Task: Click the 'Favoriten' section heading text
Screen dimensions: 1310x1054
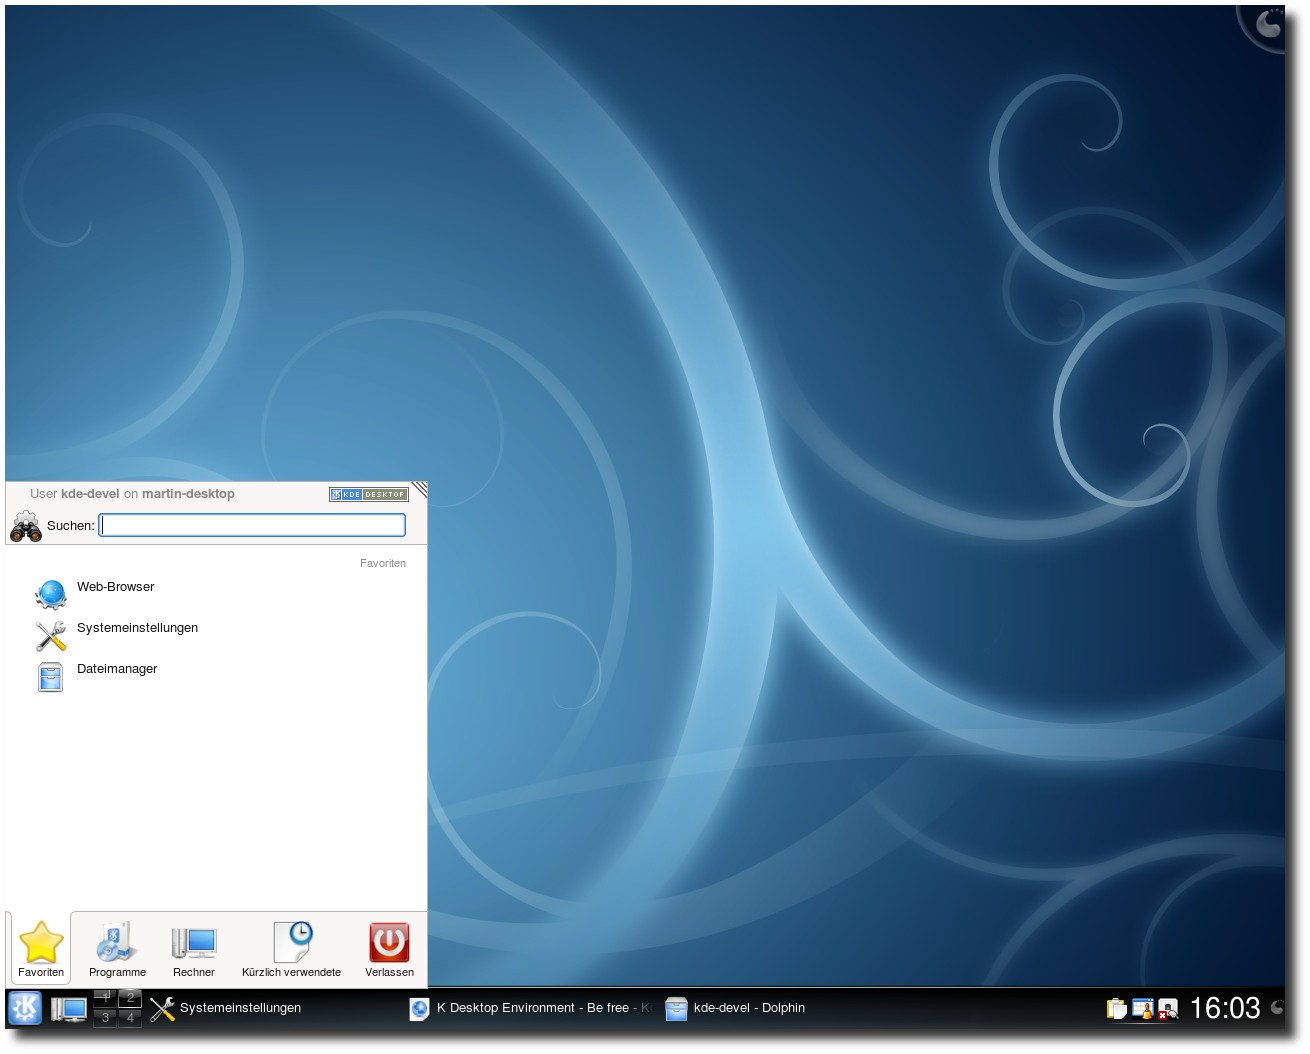Action: (x=383, y=563)
